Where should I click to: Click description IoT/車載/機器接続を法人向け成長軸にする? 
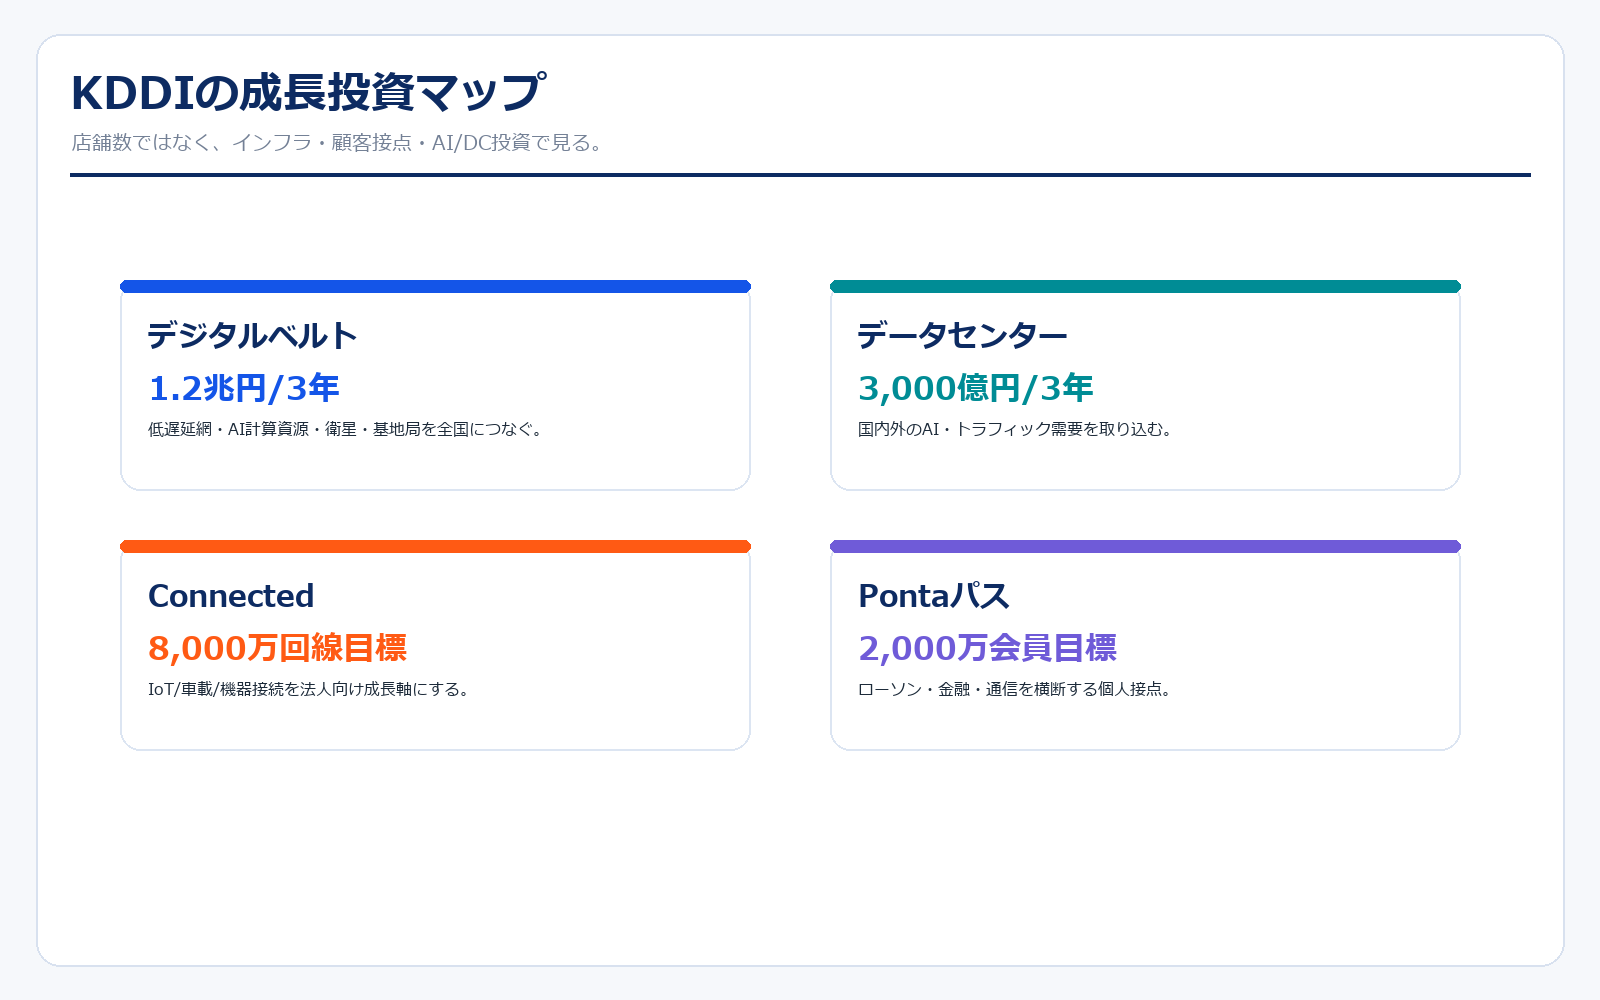pyautogui.click(x=310, y=689)
